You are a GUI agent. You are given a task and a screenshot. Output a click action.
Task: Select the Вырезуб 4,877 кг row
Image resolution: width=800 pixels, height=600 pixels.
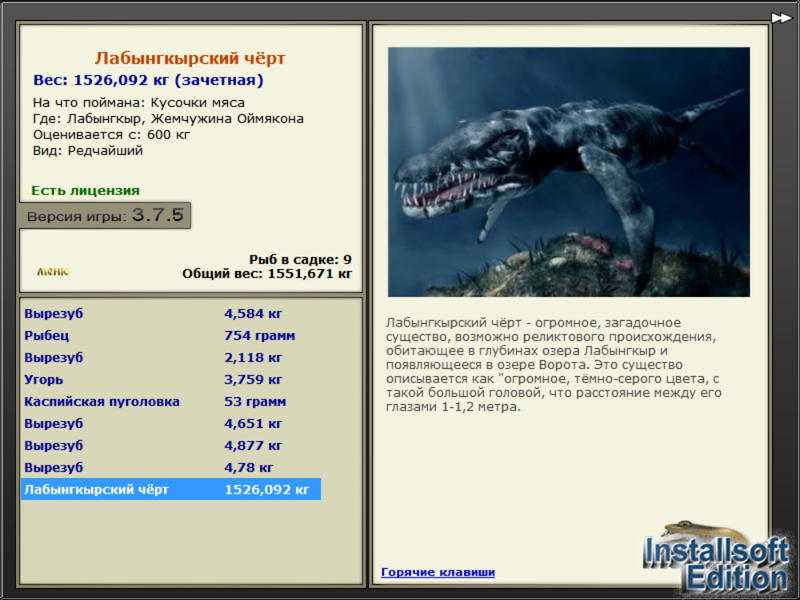pyautogui.click(x=171, y=445)
